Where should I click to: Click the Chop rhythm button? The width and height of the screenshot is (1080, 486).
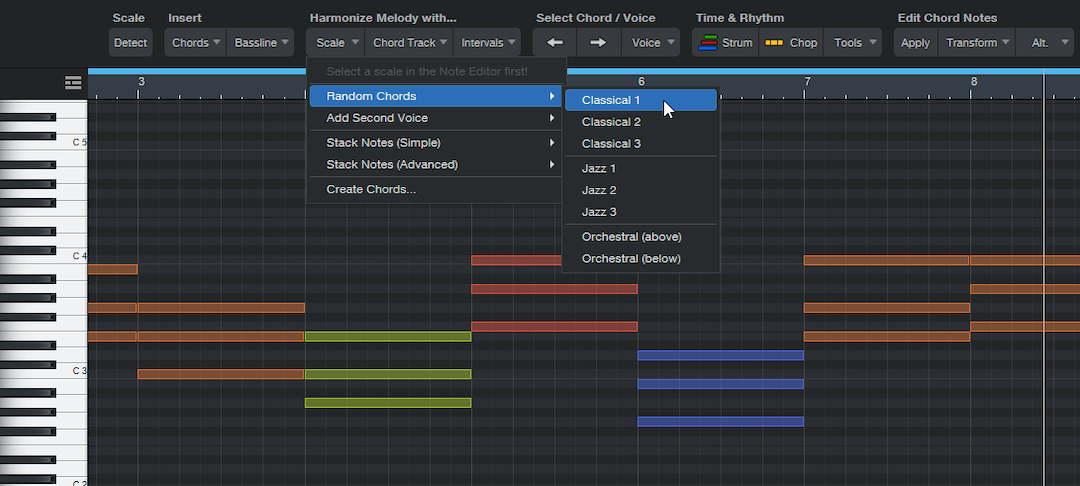(x=791, y=43)
